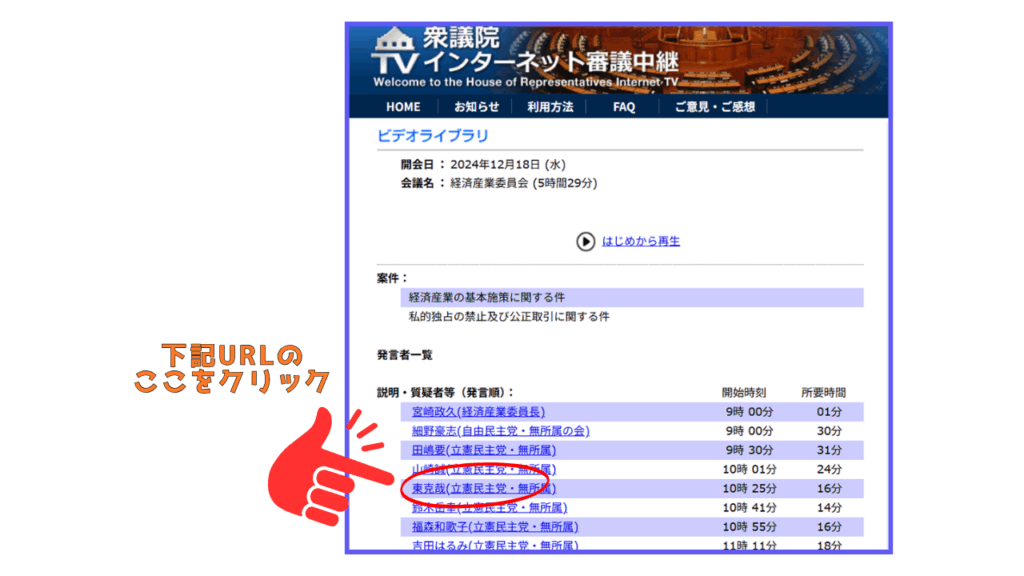The width and height of the screenshot is (1024, 576).
Task: Open ご意見・ご感想 in navigation bar
Action: coord(714,106)
